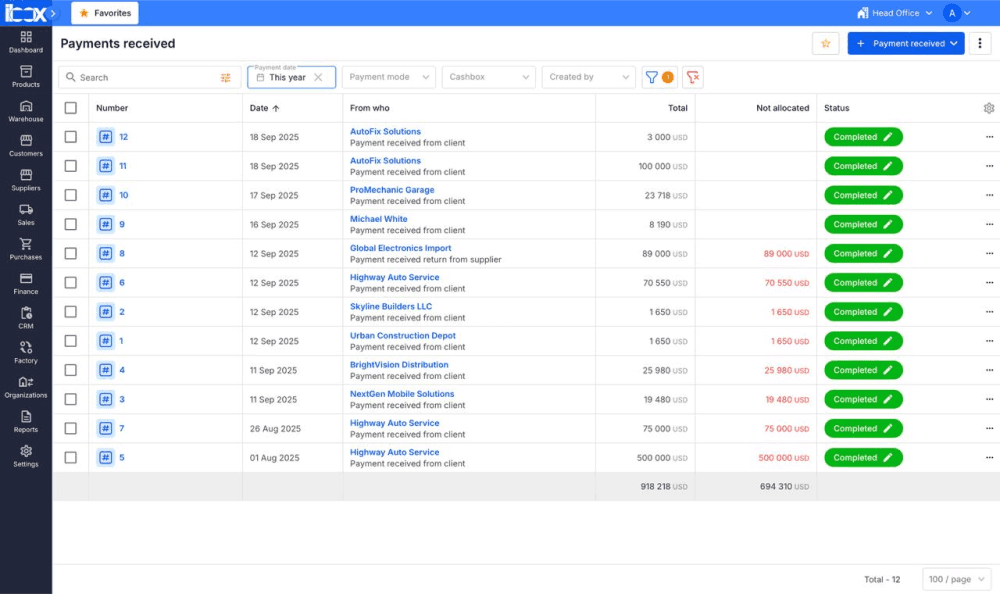Click the star favorite icon near Payment received
Image resolution: width=1000 pixels, height=594 pixels.
(827, 44)
